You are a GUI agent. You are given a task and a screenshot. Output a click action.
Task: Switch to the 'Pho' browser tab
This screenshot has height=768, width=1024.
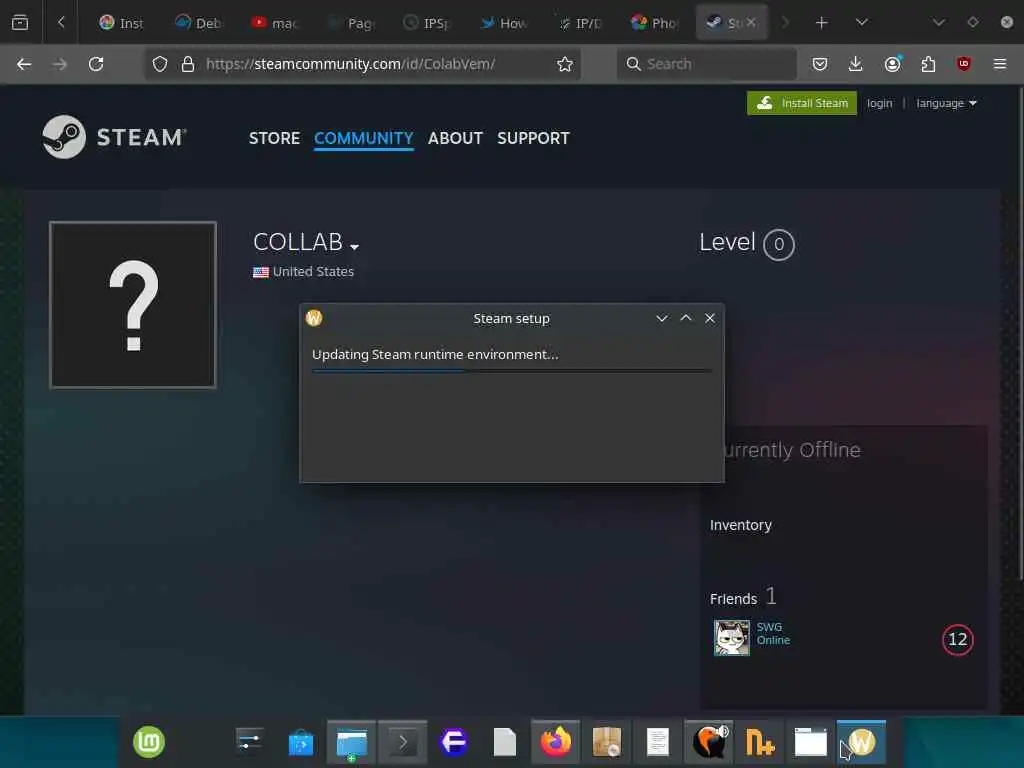point(655,23)
